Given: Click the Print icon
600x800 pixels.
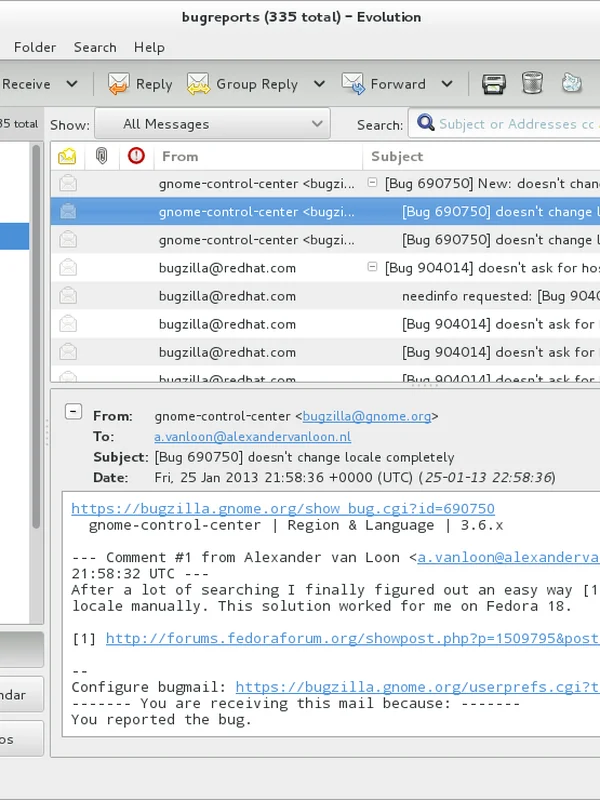Looking at the screenshot, I should pos(493,84).
